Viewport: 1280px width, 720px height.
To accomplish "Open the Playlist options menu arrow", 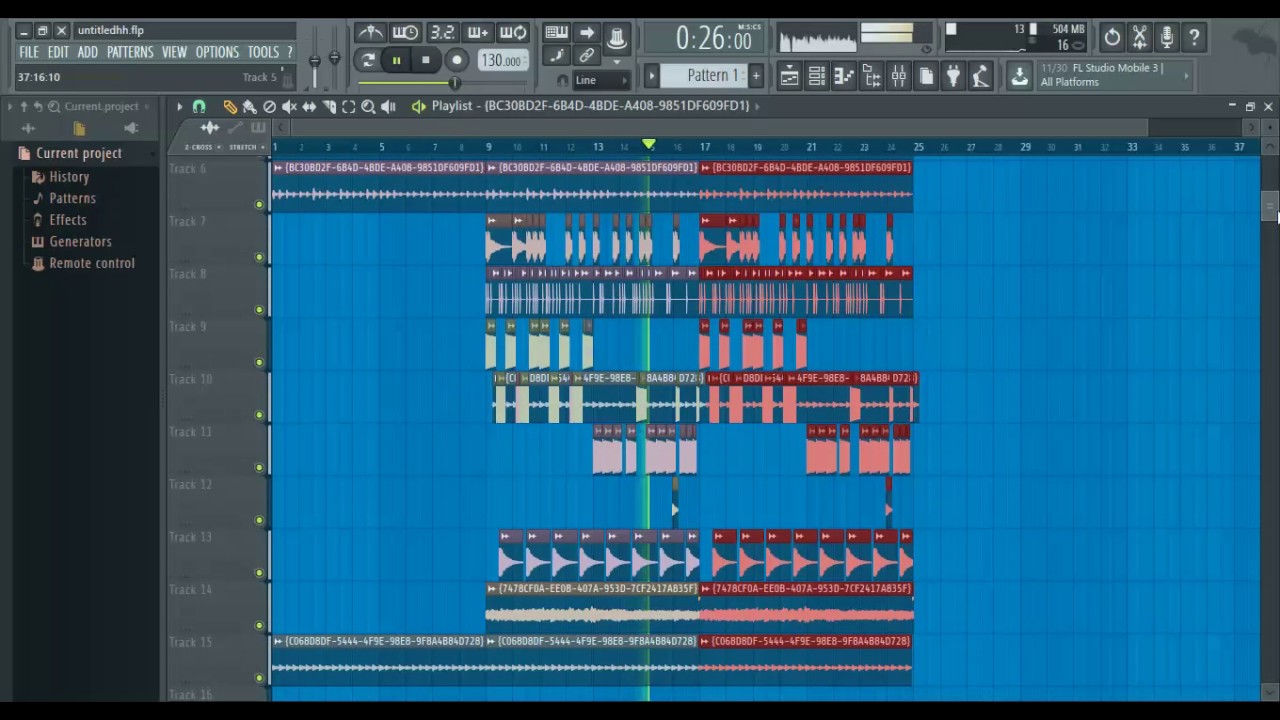I will pos(179,106).
